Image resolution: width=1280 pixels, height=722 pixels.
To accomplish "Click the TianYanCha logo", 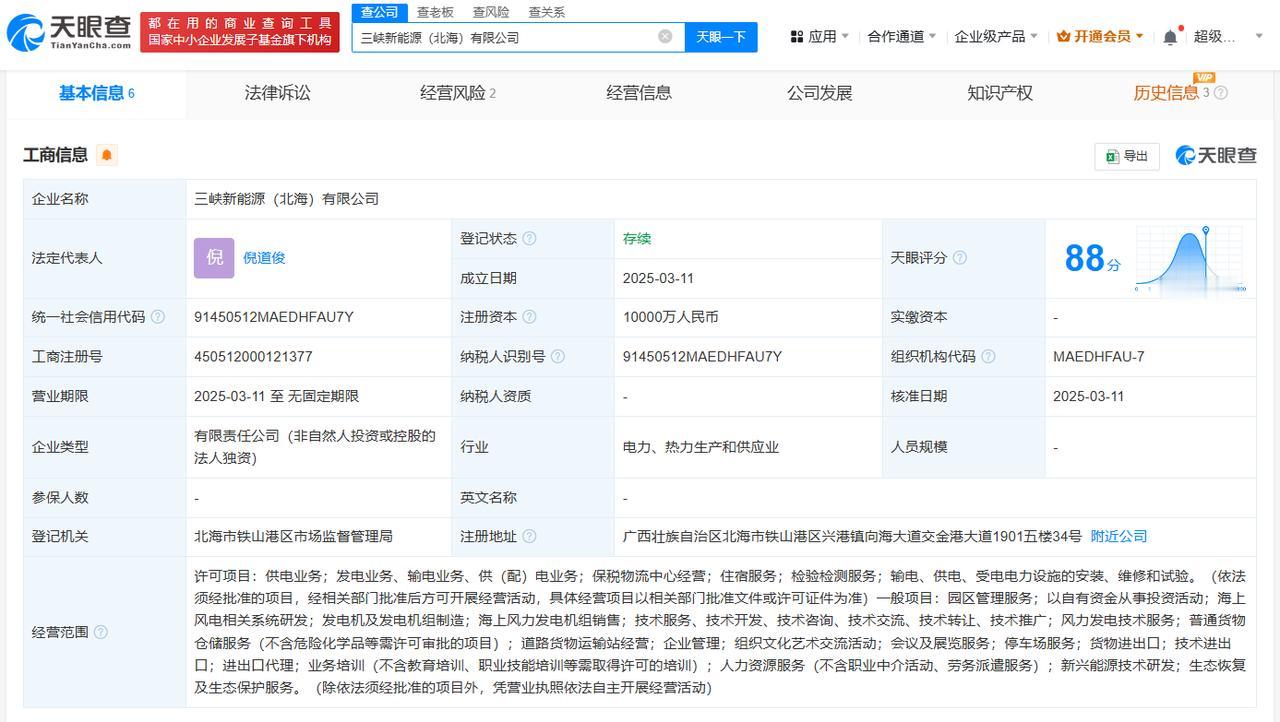I will click(x=68, y=33).
